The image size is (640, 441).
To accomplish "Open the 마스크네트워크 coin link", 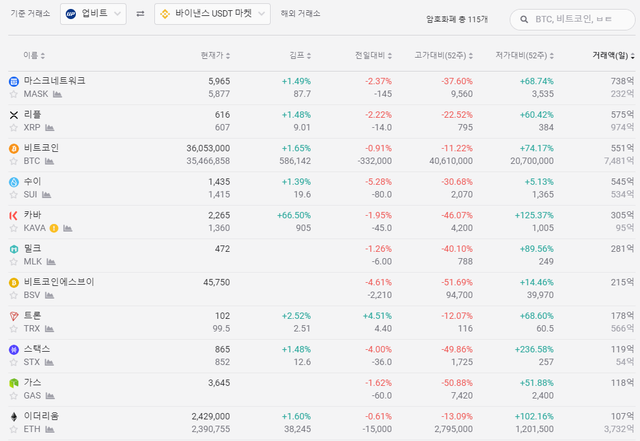I will click(x=54, y=81).
